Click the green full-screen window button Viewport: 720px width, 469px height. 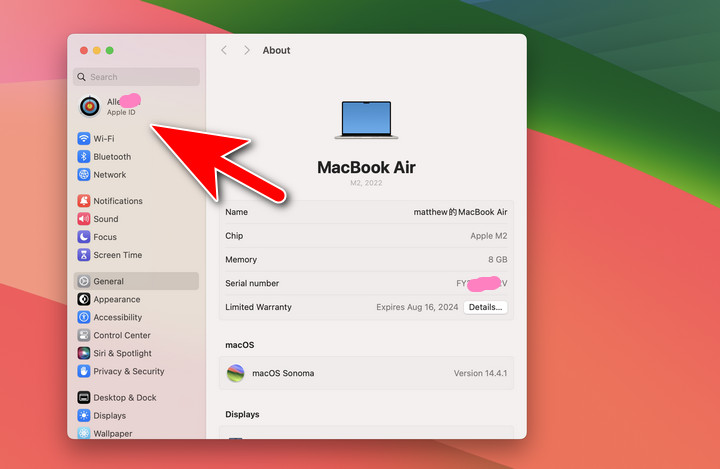pyautogui.click(x=109, y=50)
